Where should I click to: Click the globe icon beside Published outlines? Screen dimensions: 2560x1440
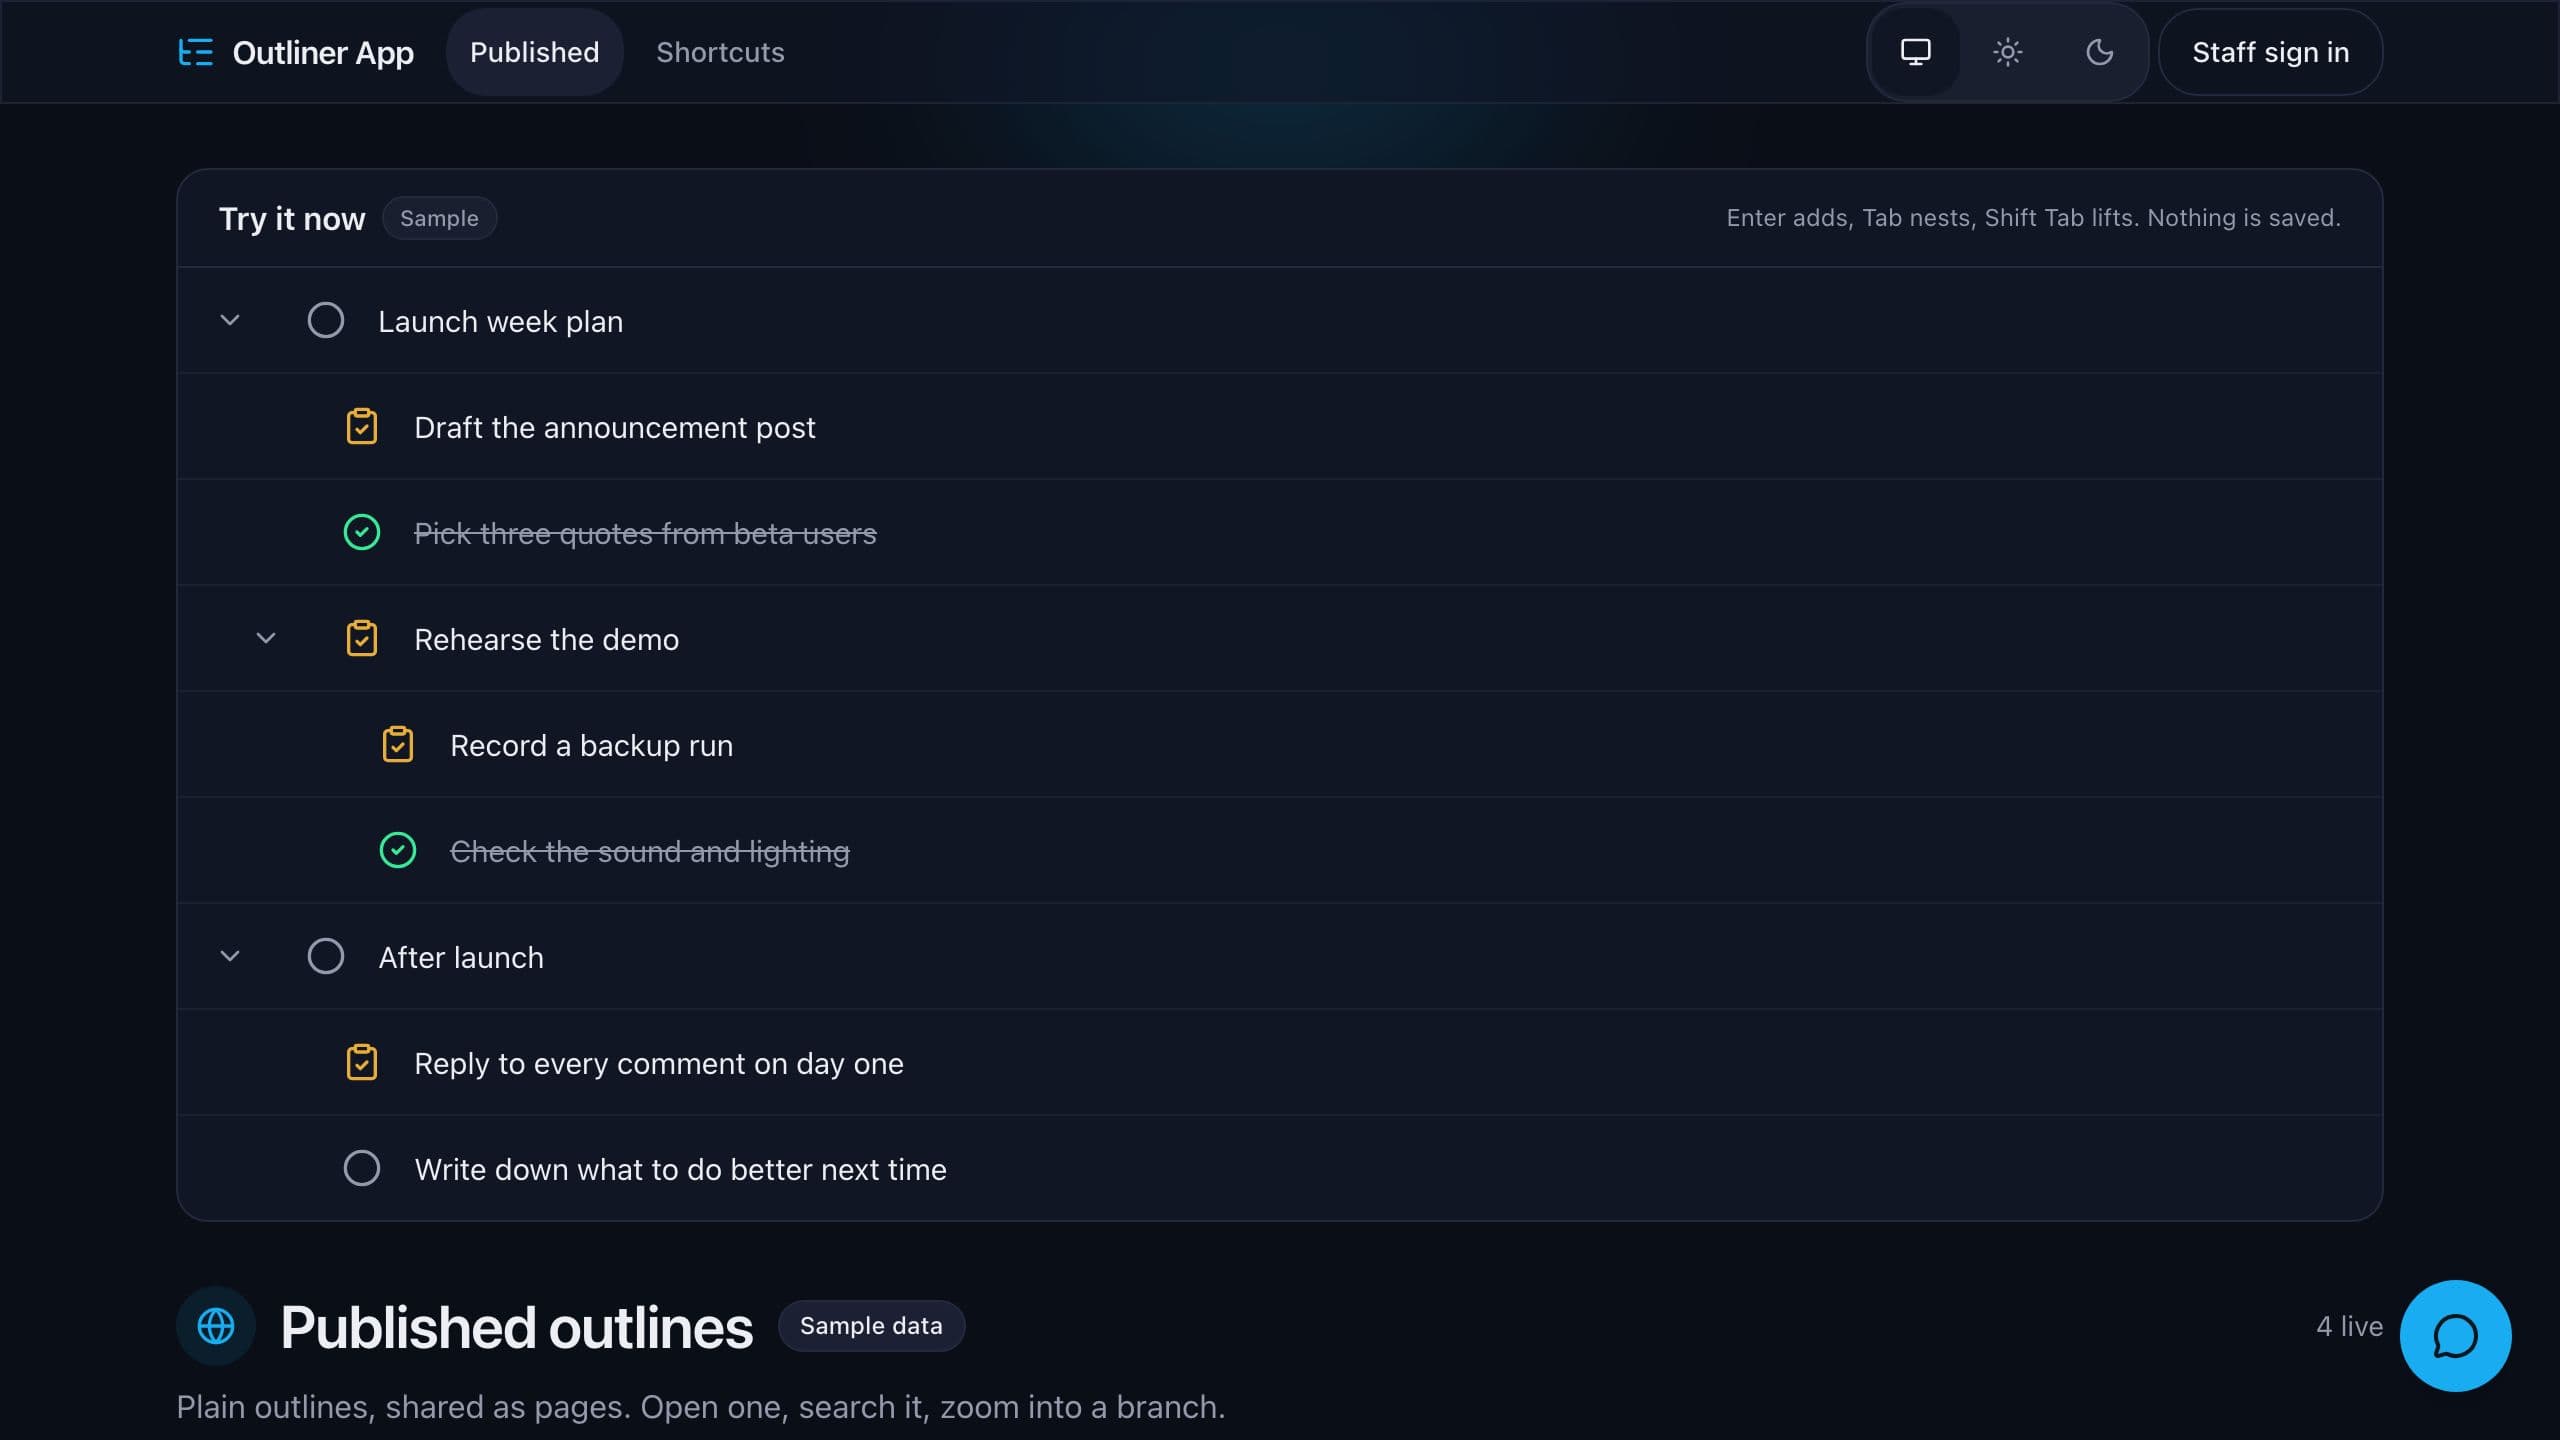click(x=216, y=1326)
